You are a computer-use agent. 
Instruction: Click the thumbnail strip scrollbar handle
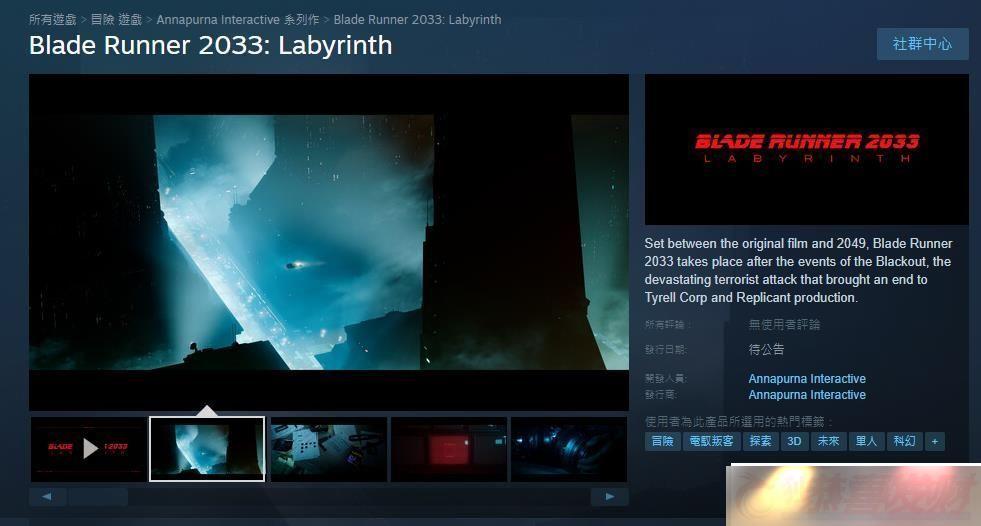98,497
